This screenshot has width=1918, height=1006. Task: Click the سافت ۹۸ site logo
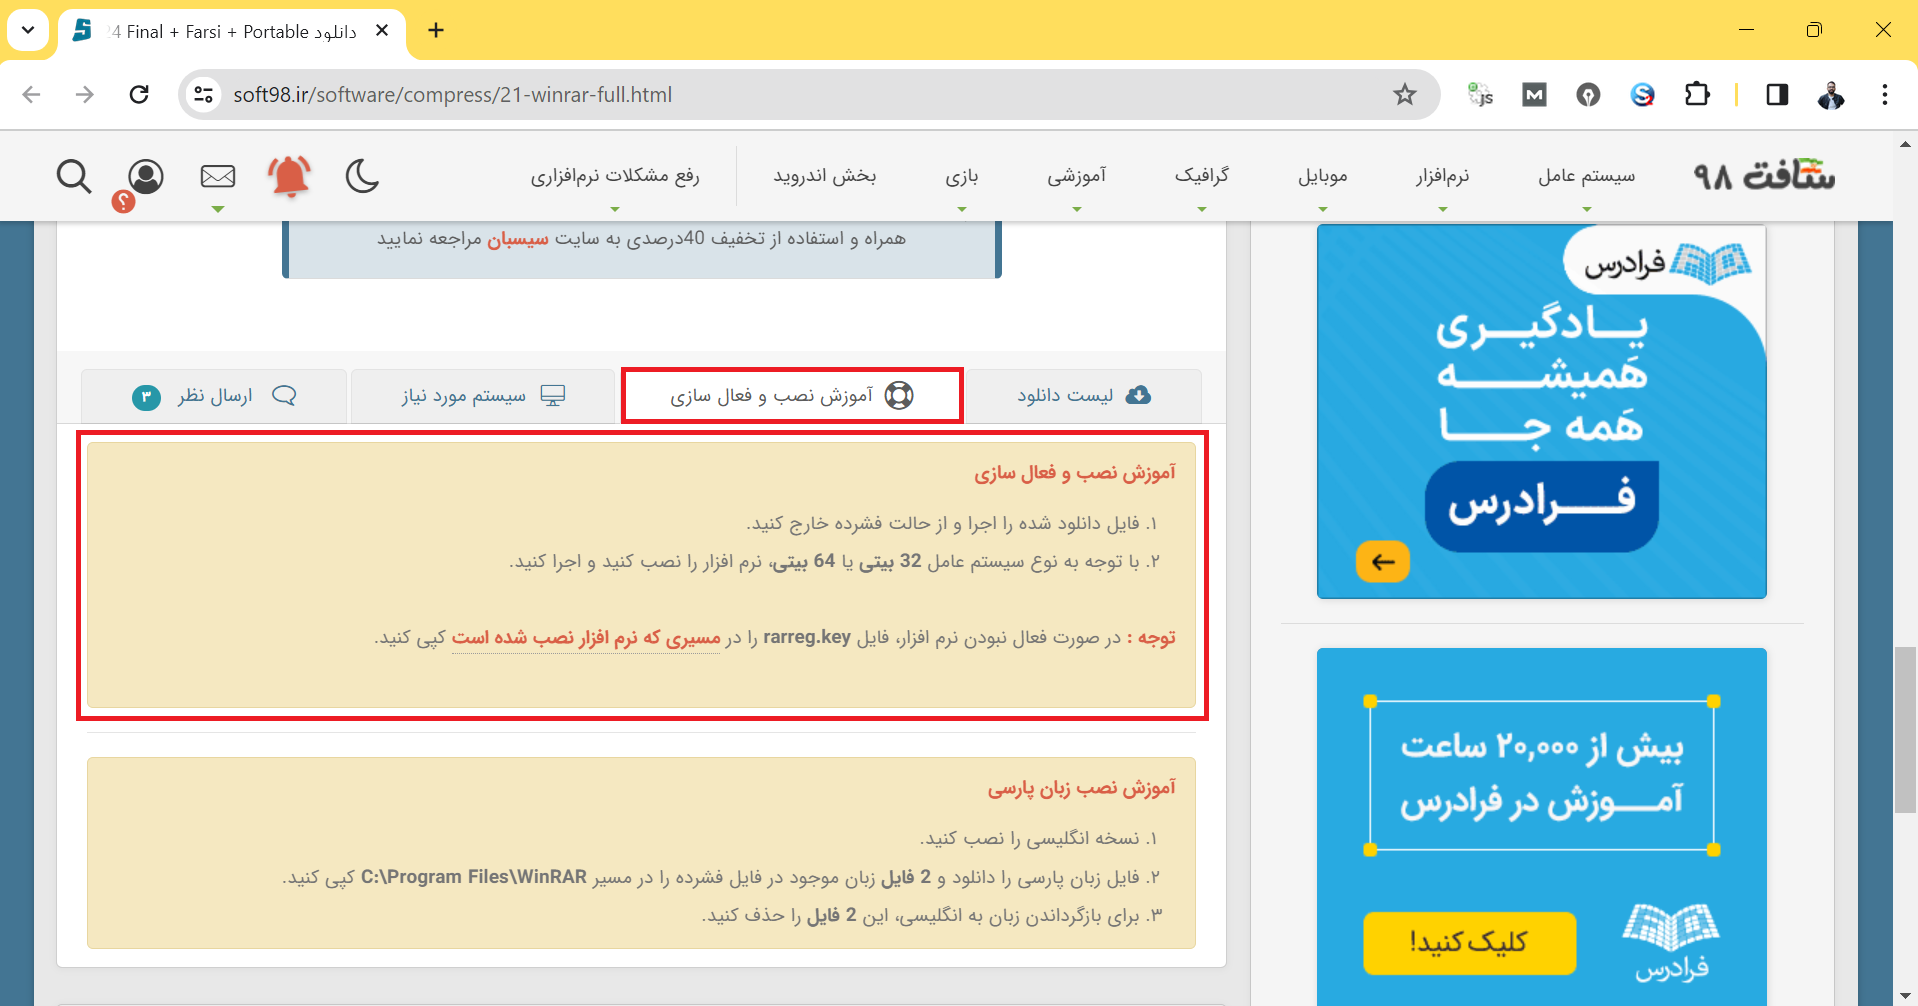click(1765, 176)
